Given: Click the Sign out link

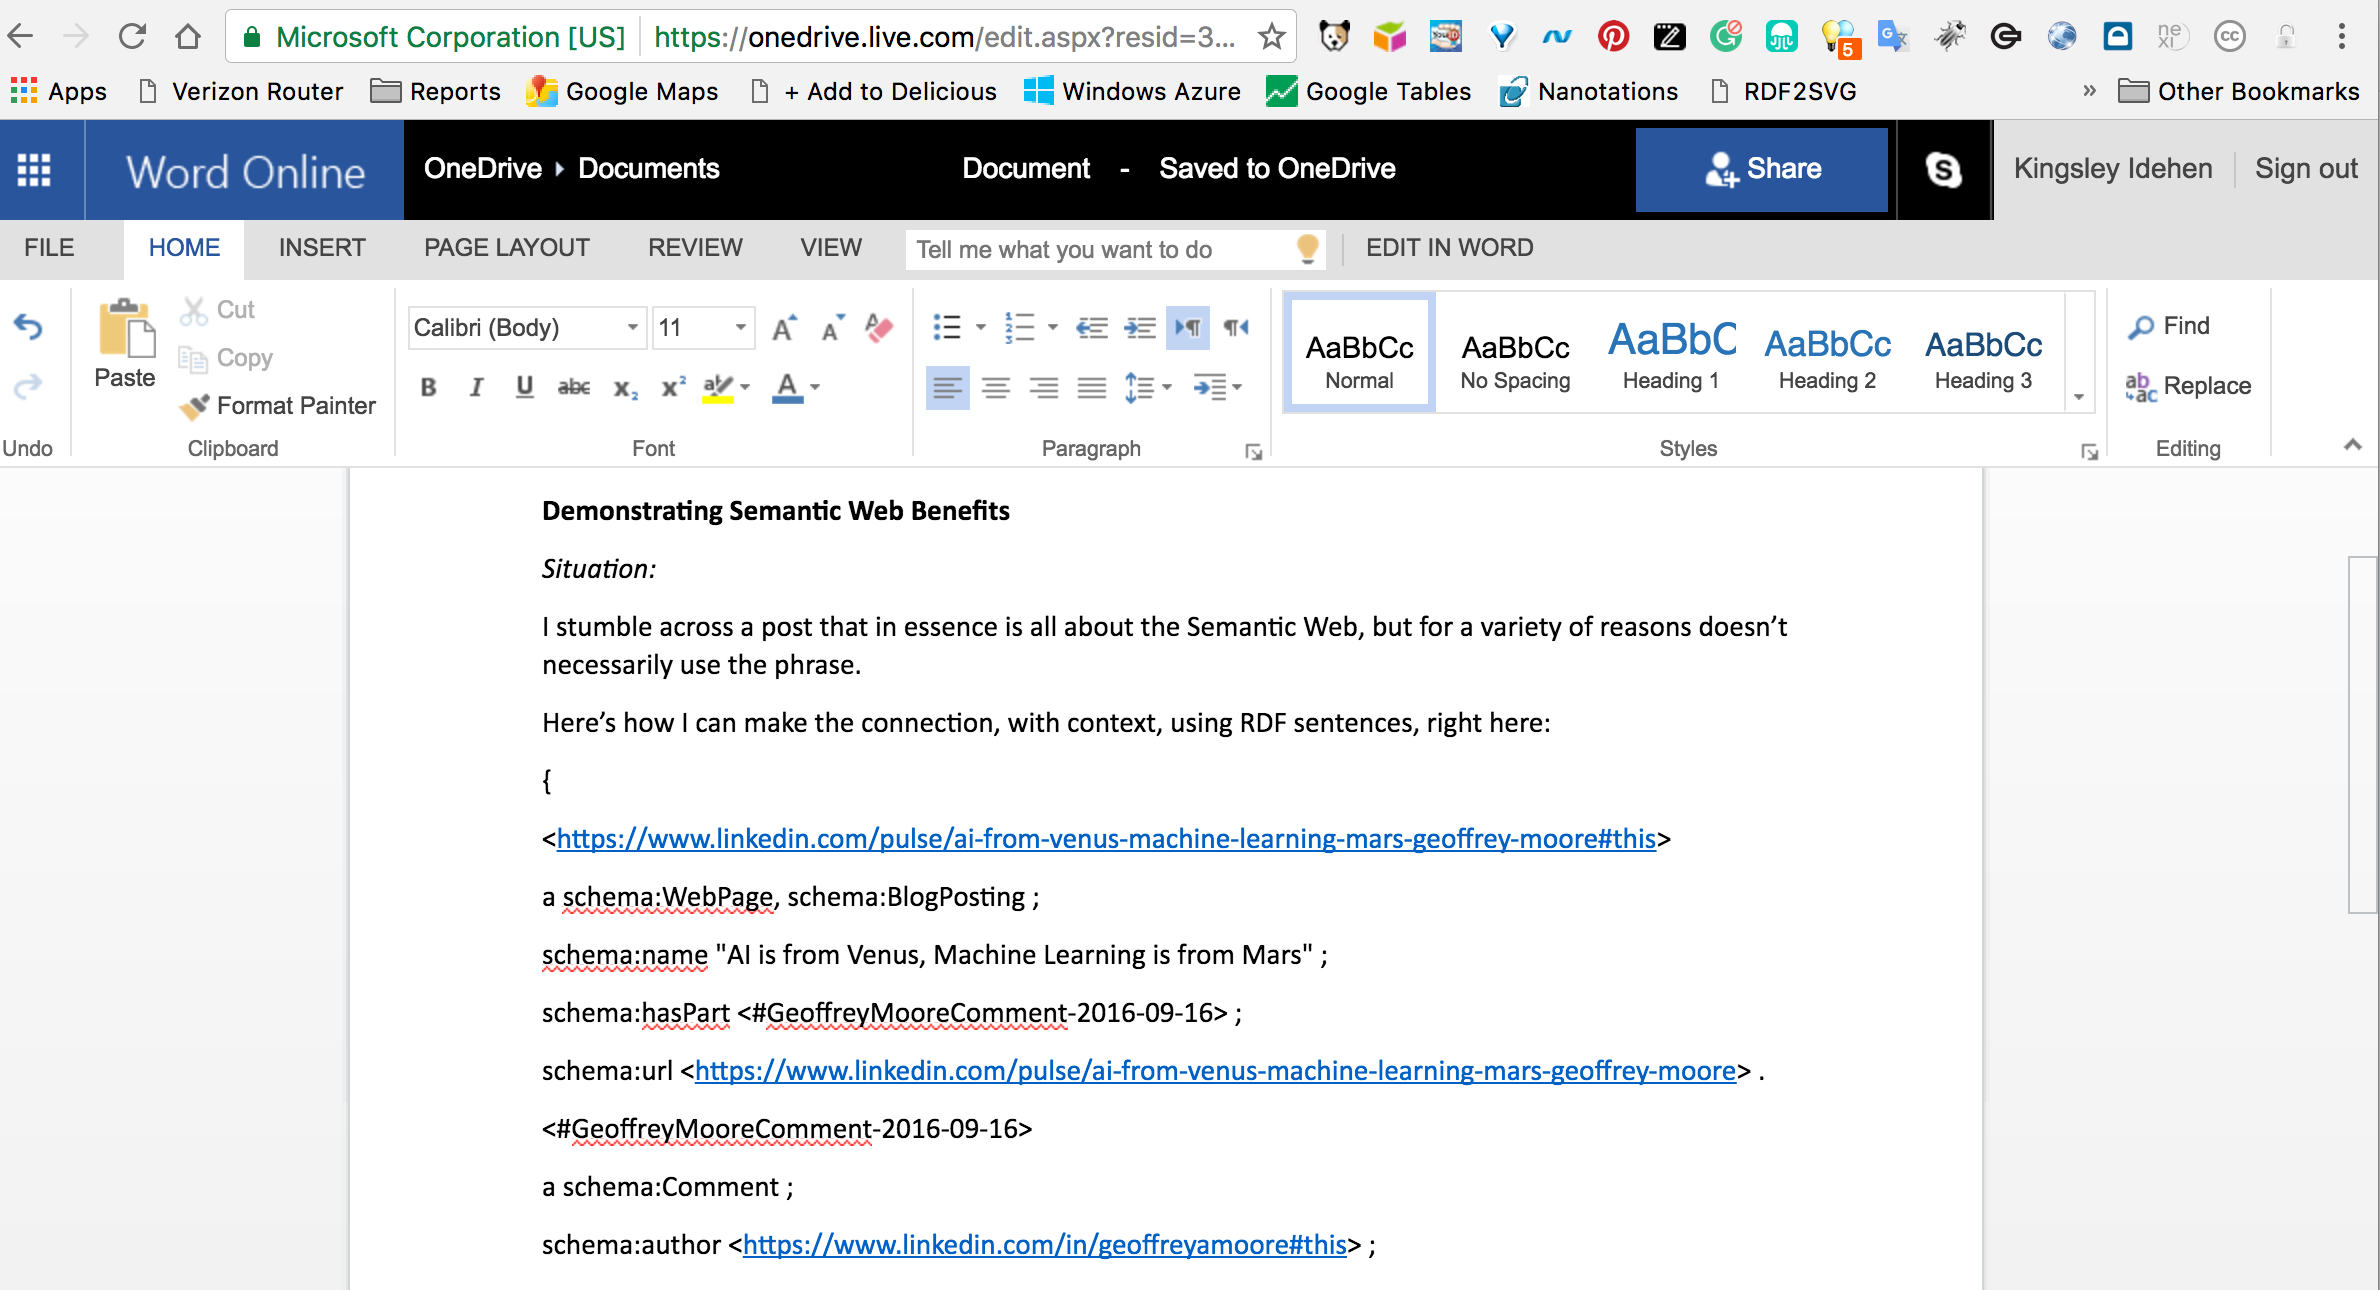Looking at the screenshot, I should (x=2306, y=169).
